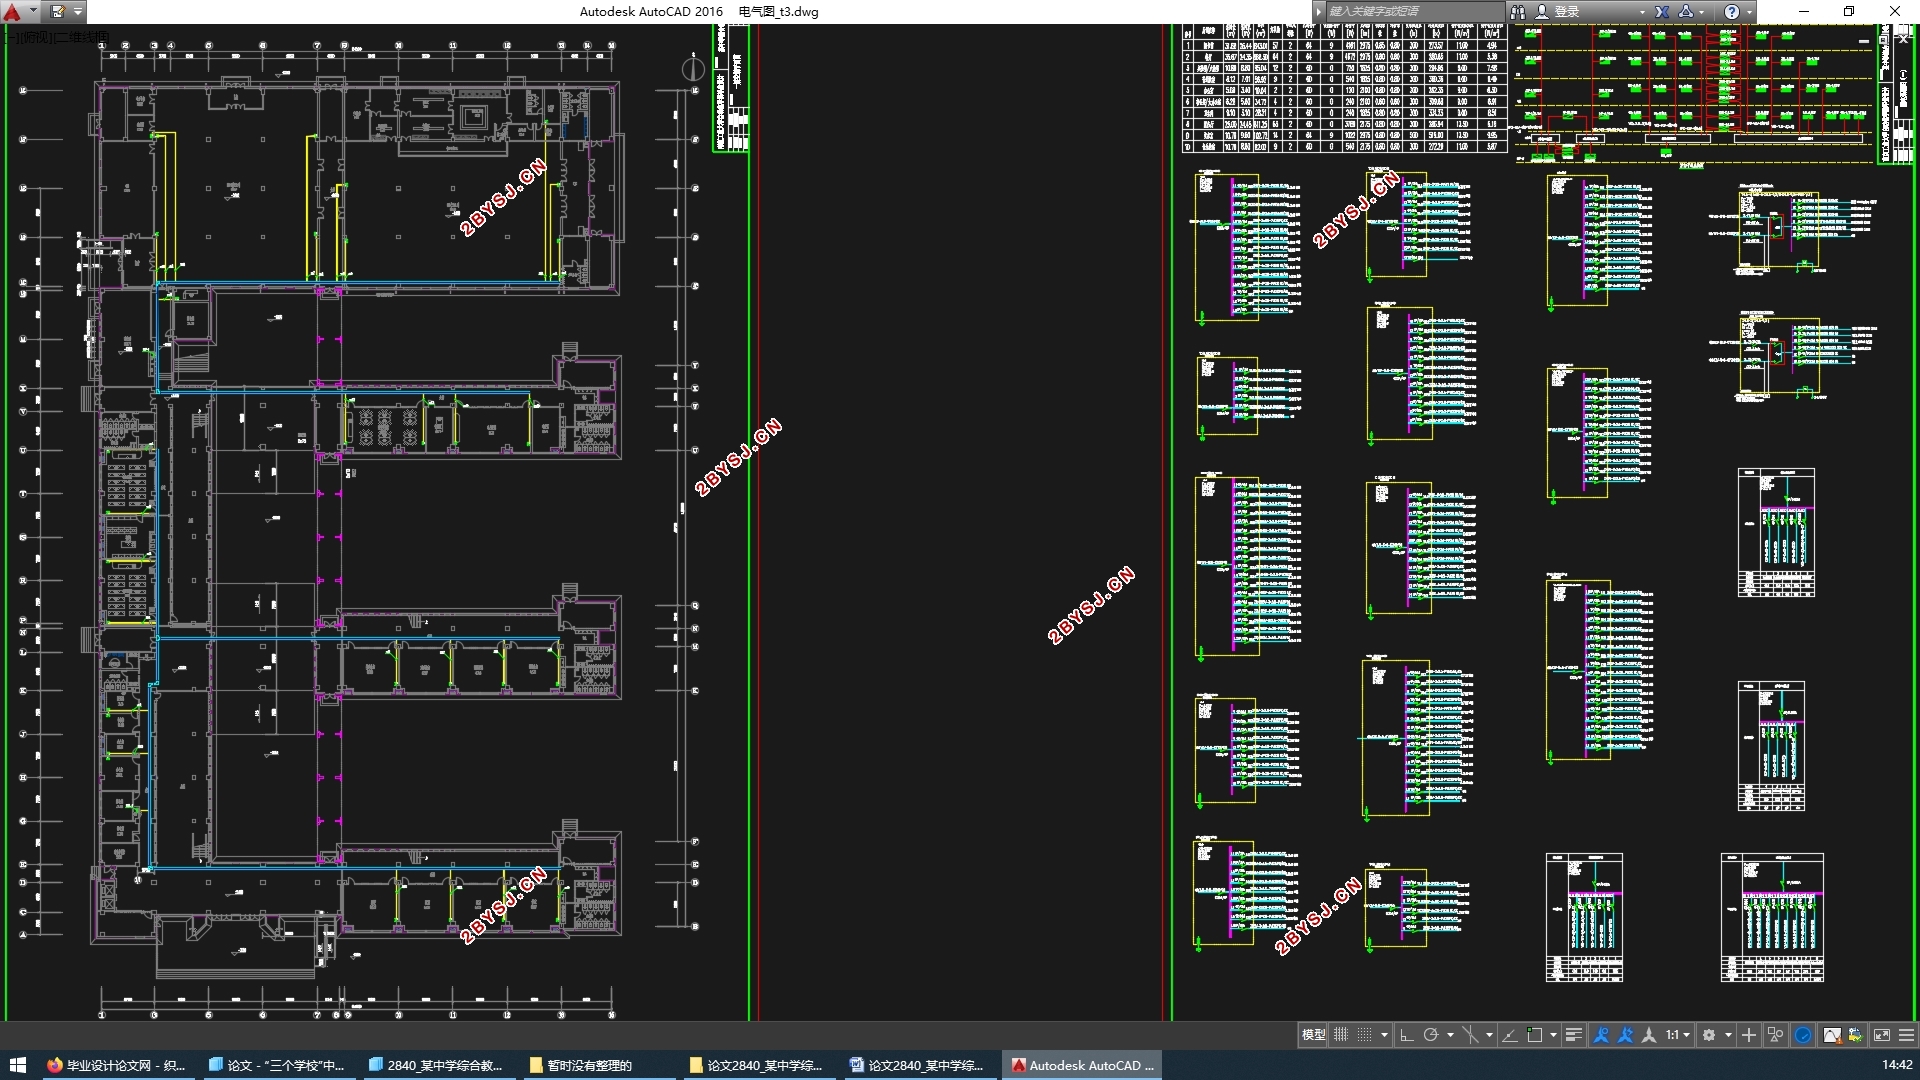Open the Help question mark icon
This screenshot has width=1920, height=1080.
(1732, 12)
